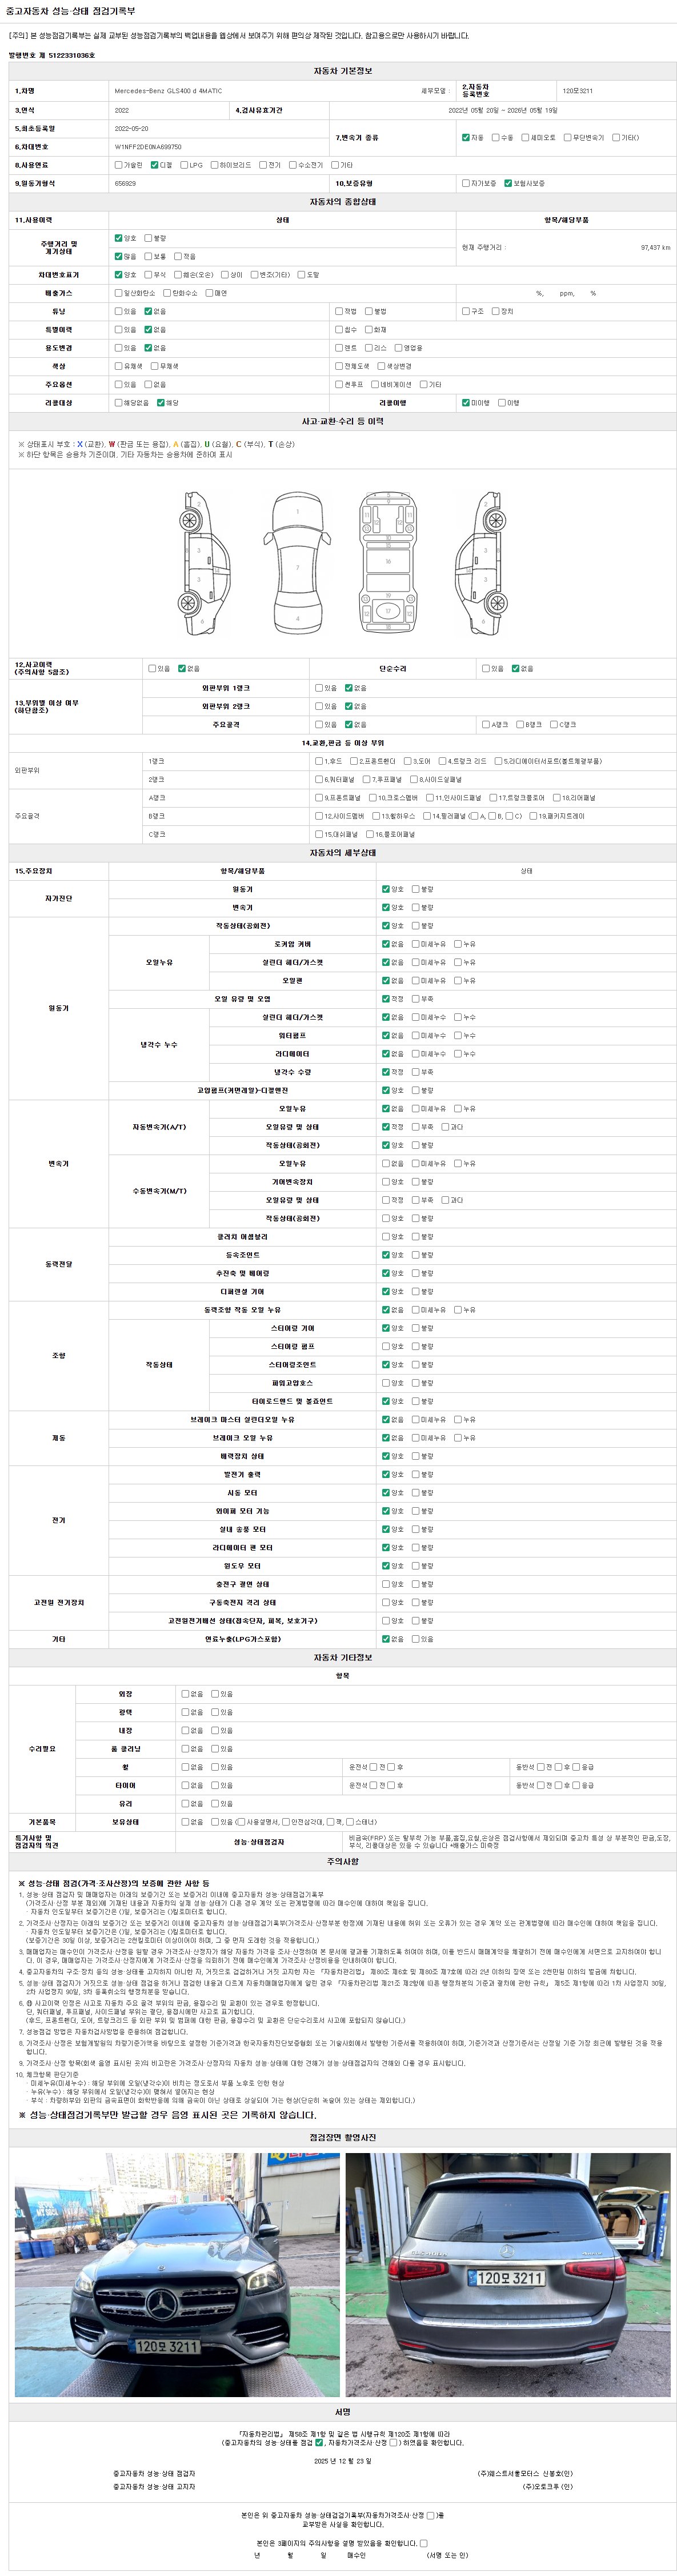Toggle the 자동 transmission type checkbox
Viewport: 677px width, 2576px height.
(x=466, y=137)
